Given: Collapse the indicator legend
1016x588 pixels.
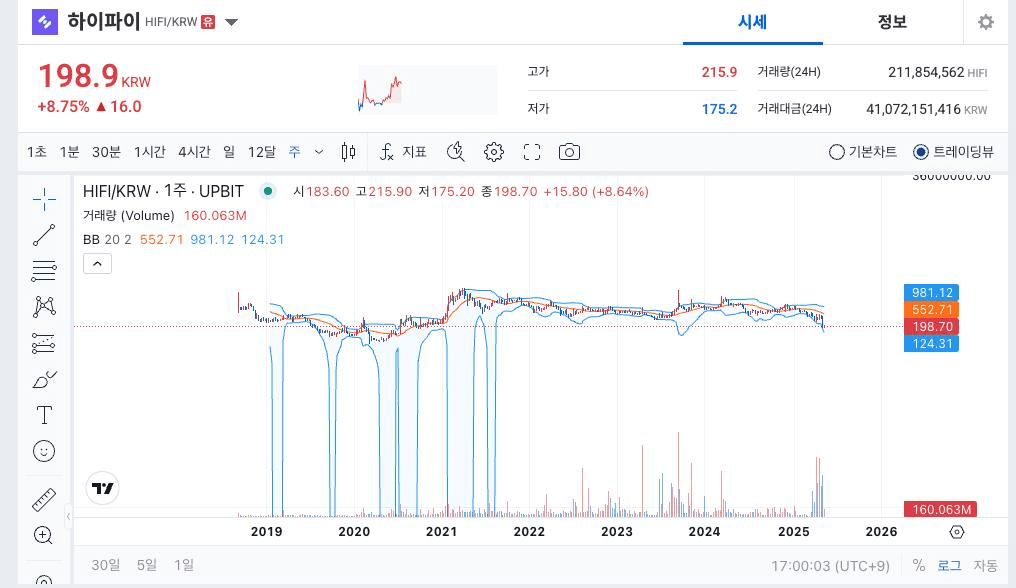Looking at the screenshot, I should pyautogui.click(x=97, y=264).
